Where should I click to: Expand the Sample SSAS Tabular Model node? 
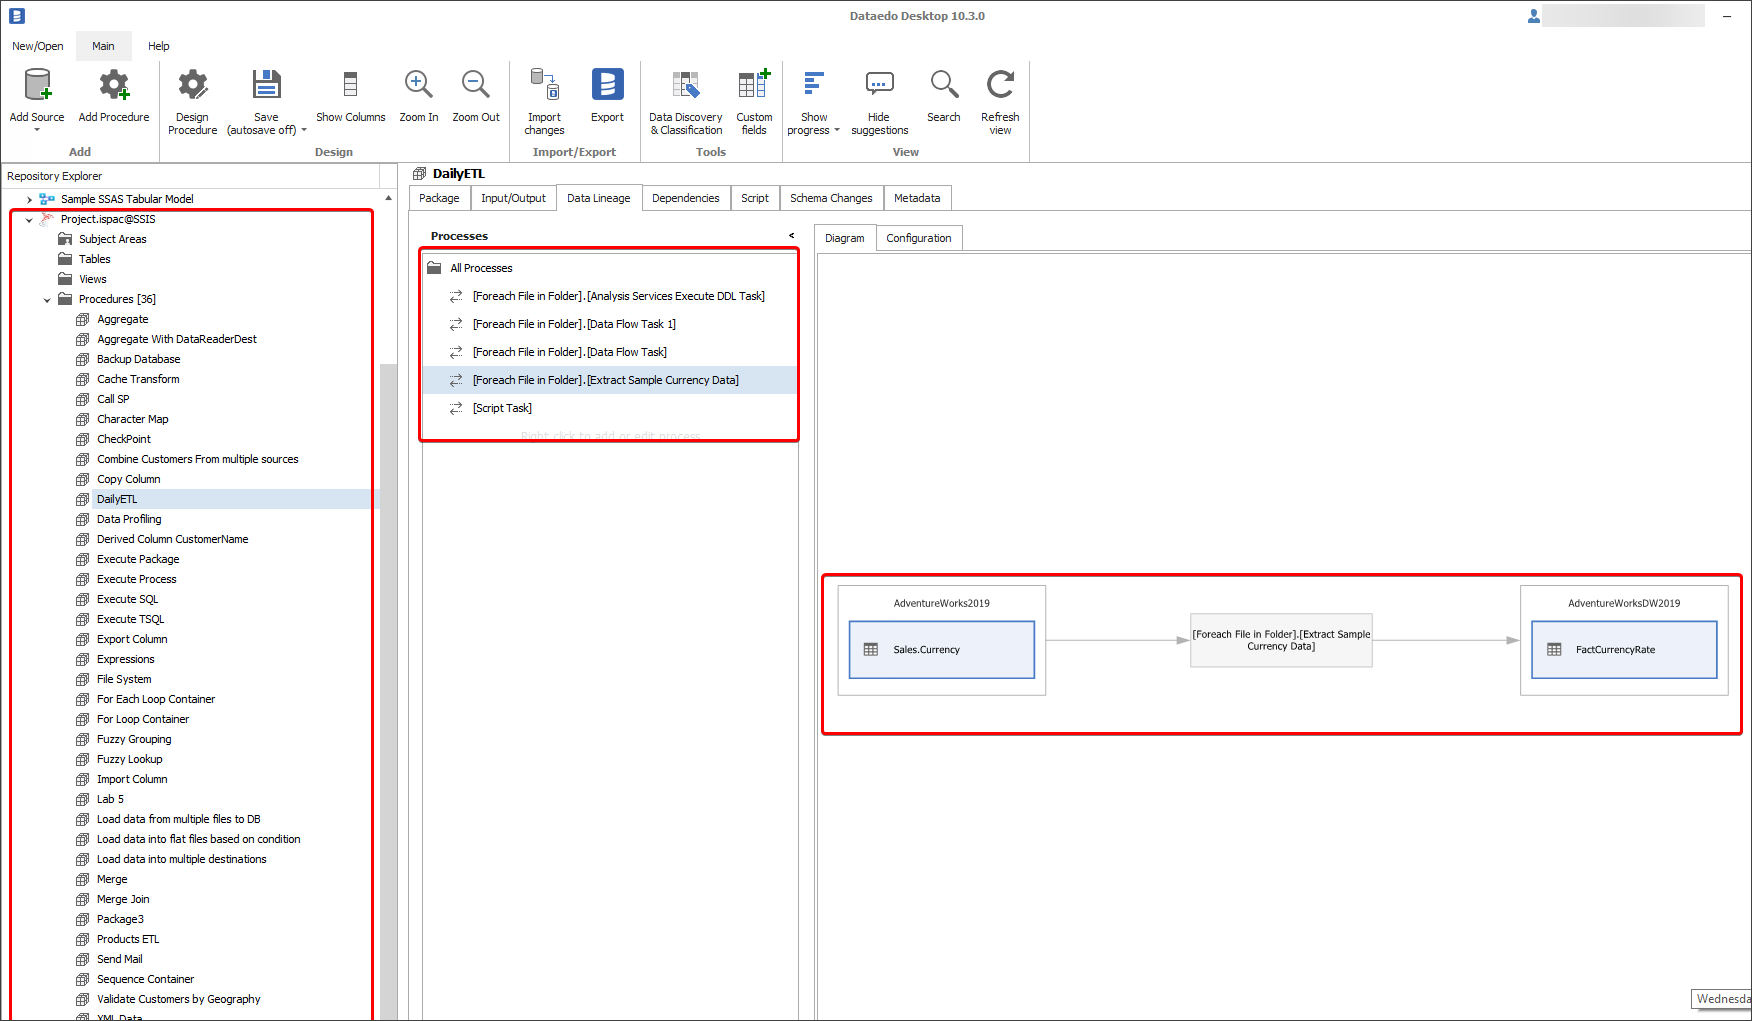[29, 200]
